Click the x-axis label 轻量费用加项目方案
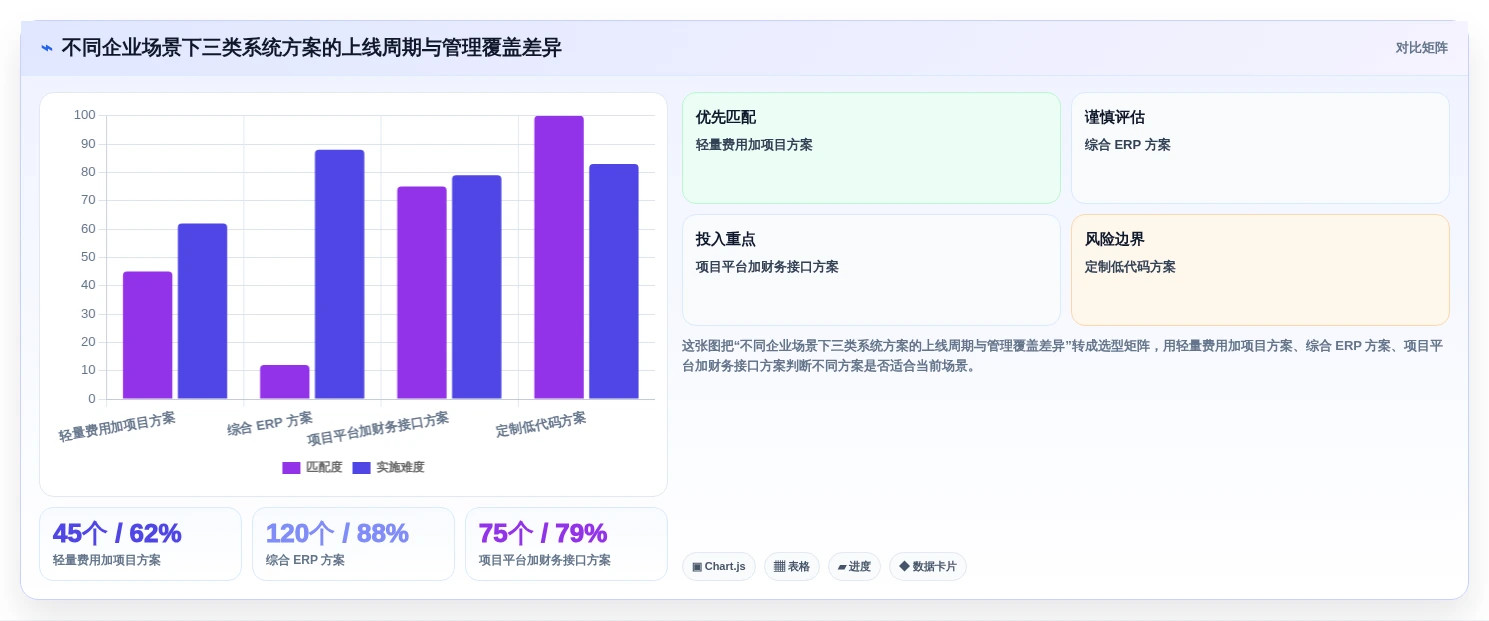1489x621 pixels. point(117,427)
